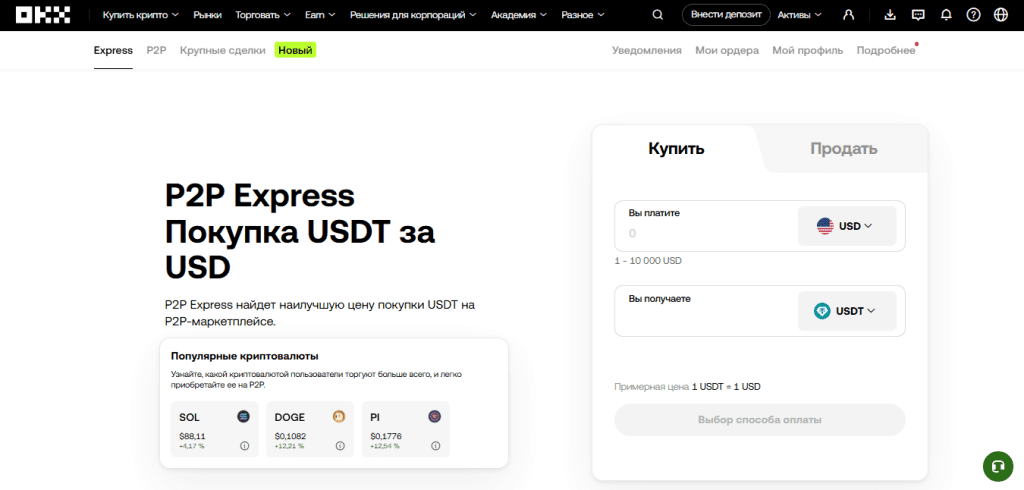This screenshot has height=490, width=1024.
Task: Open the Мои ордера link
Action: coord(727,50)
